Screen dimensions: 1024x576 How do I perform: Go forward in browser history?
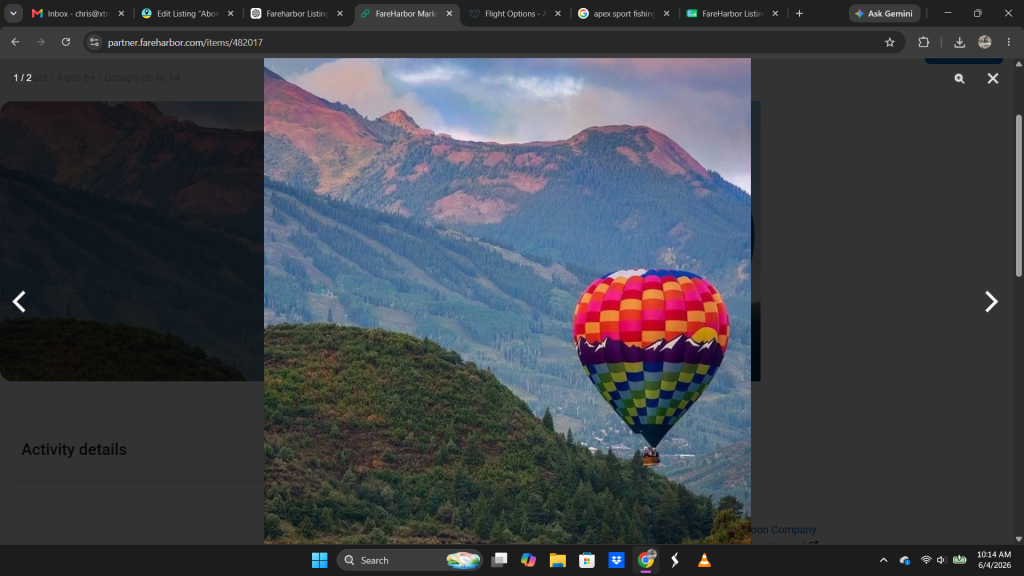tap(40, 42)
